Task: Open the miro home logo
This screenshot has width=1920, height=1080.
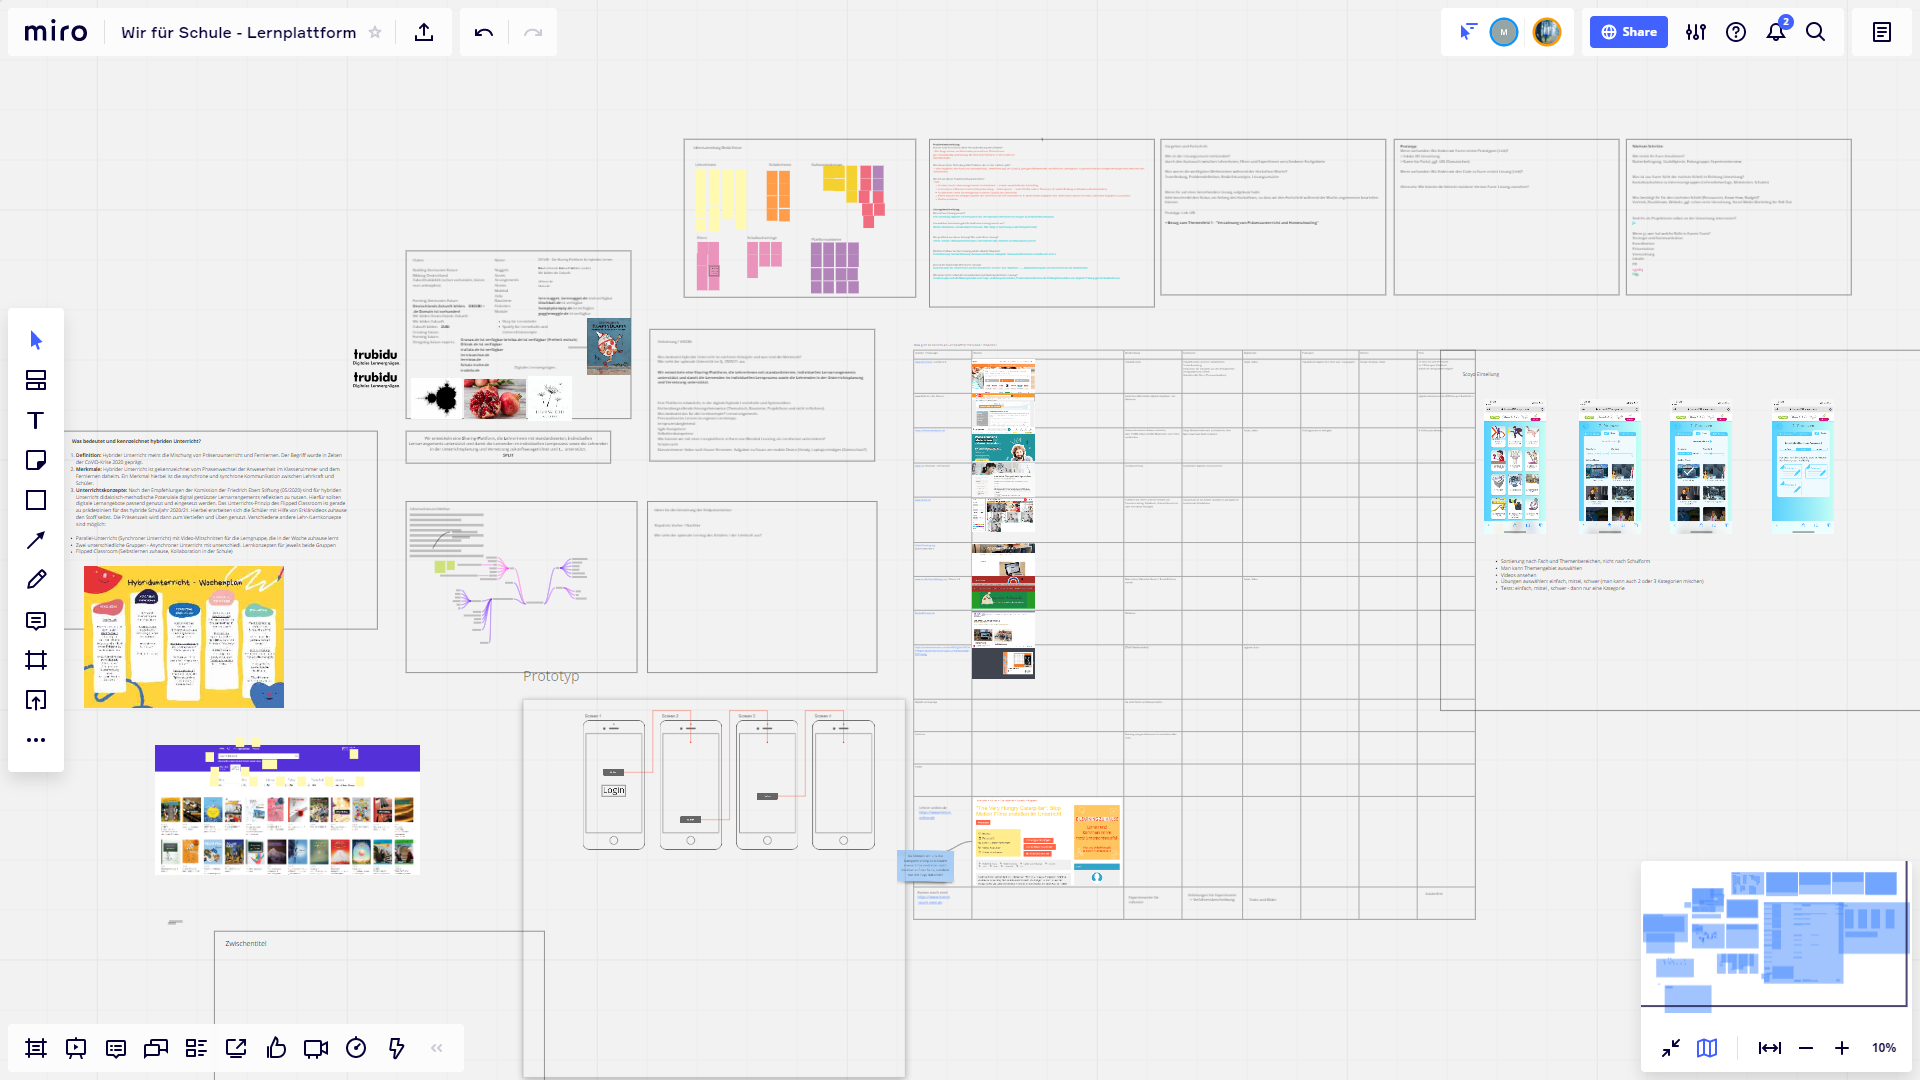Action: pyautogui.click(x=56, y=32)
